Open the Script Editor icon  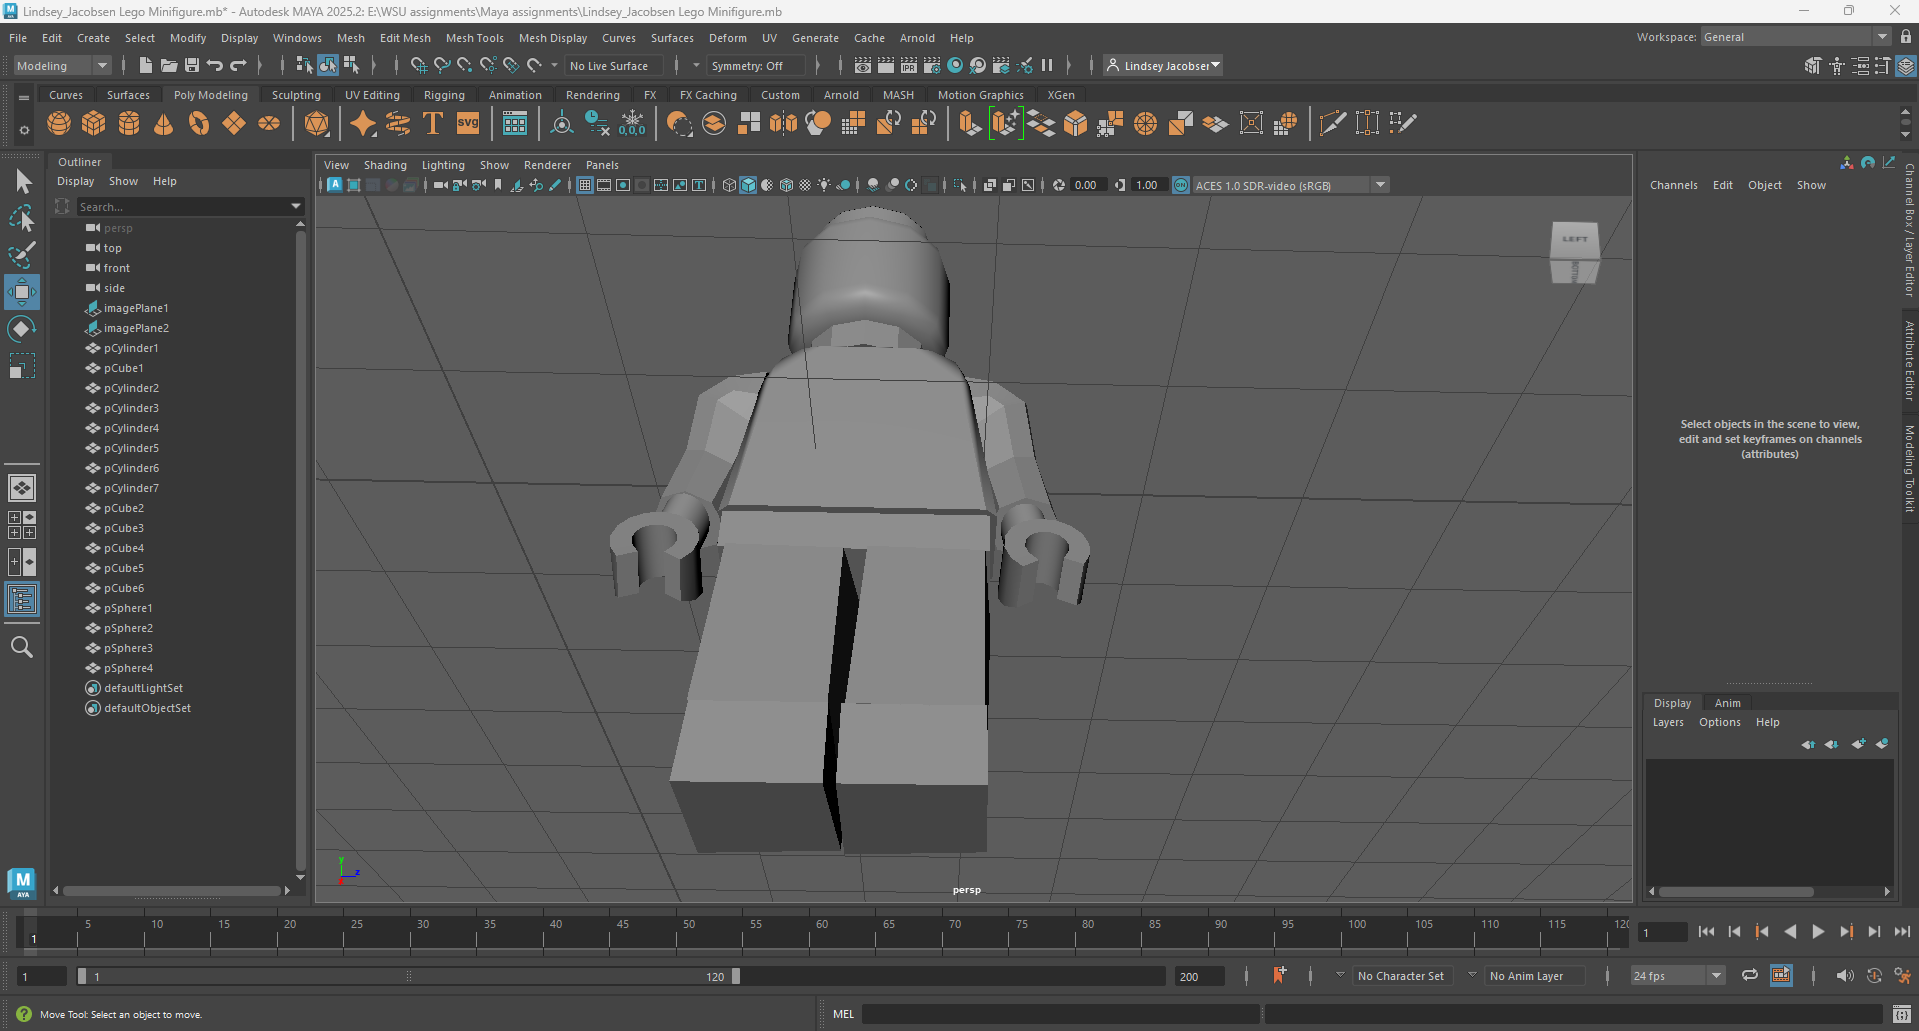(1901, 1014)
